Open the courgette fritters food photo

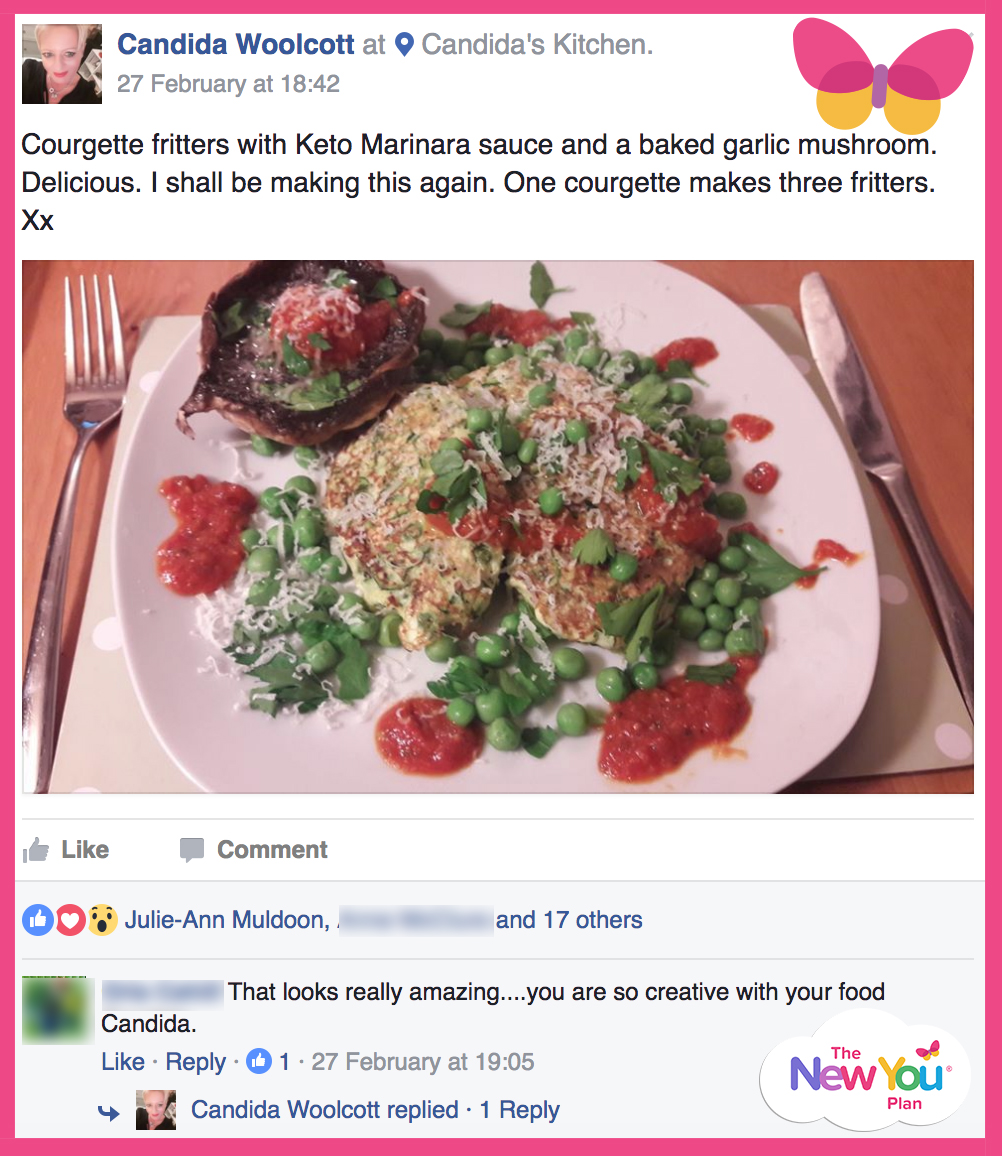click(498, 526)
